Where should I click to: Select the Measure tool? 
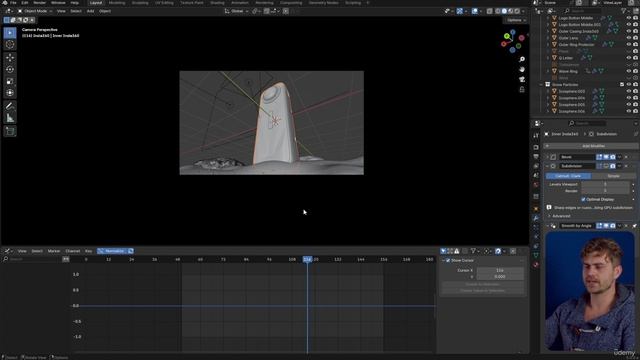click(10, 118)
